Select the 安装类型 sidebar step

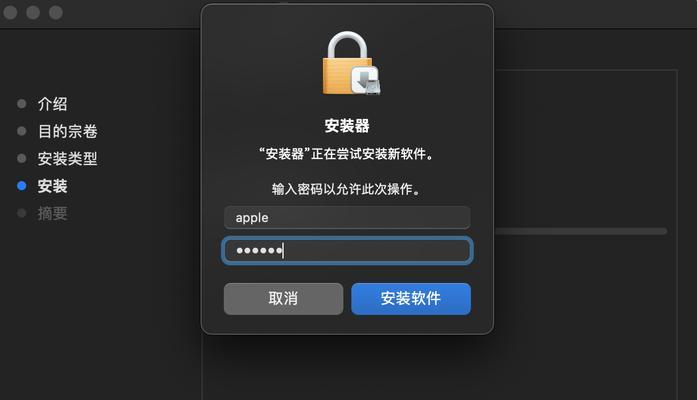coord(68,159)
